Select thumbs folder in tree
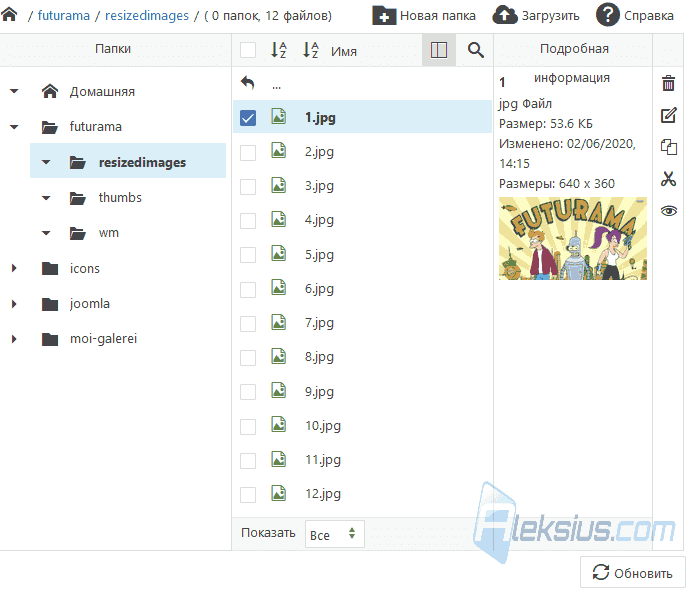The height and width of the screenshot is (591, 688). coord(120,197)
